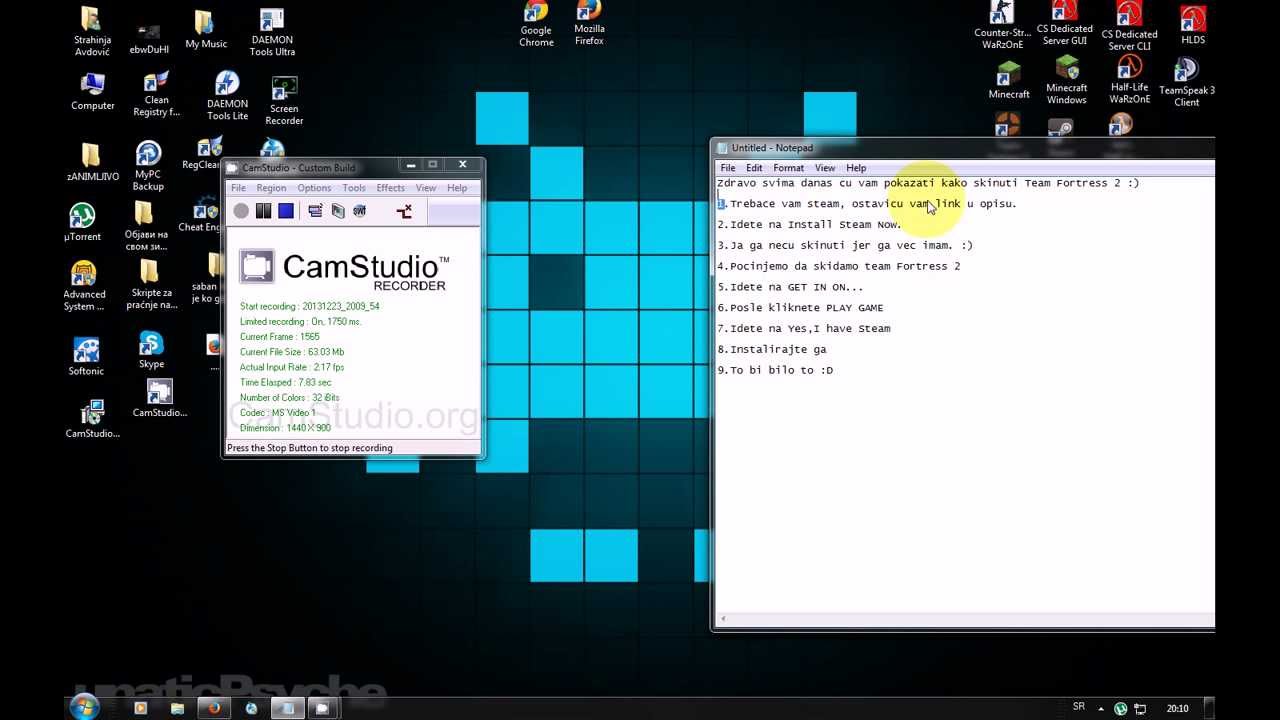
Task: Open CamStudio Tools menu
Action: point(354,188)
